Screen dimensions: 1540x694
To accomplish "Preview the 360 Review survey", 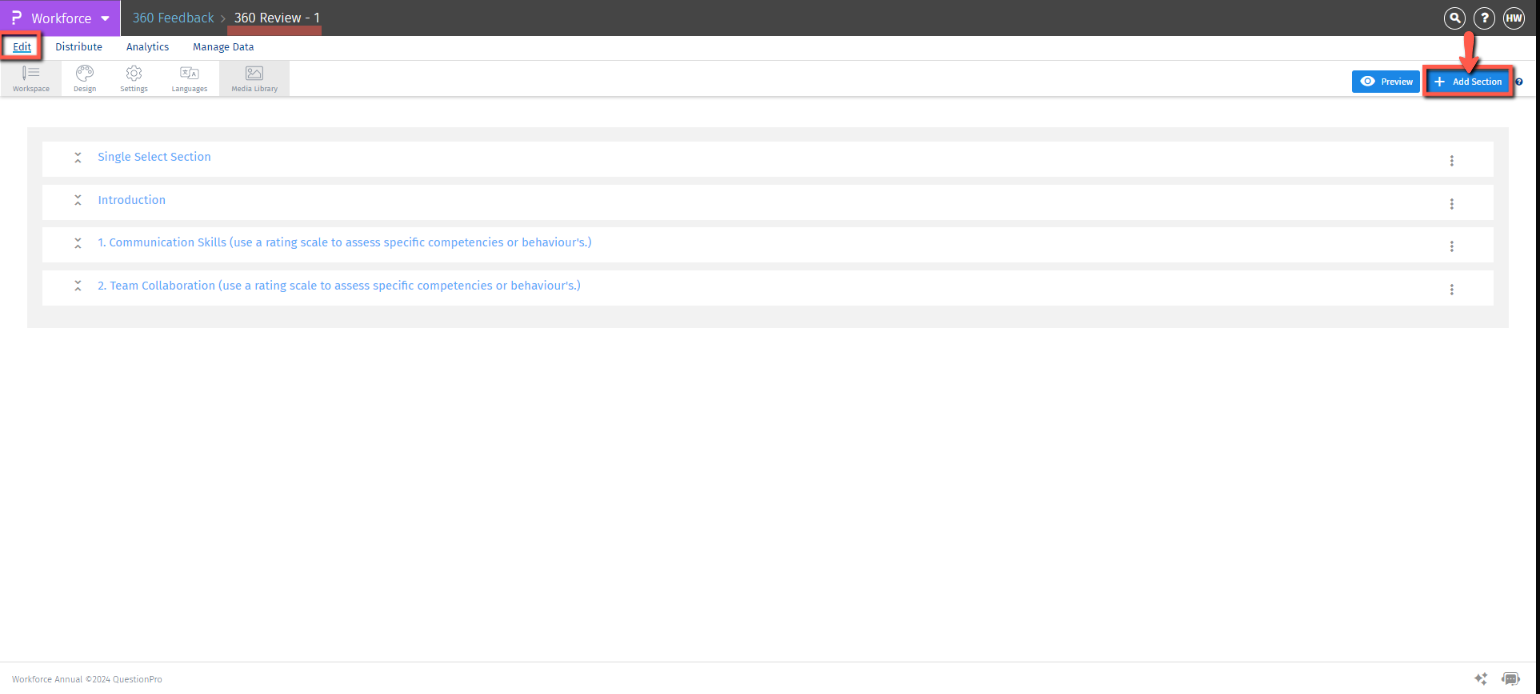I will [1385, 81].
